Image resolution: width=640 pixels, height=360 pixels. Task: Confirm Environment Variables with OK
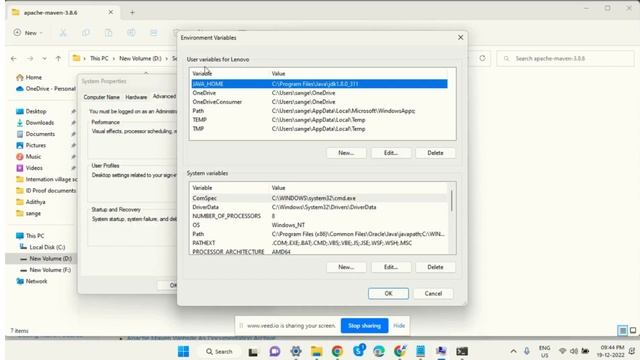388,293
